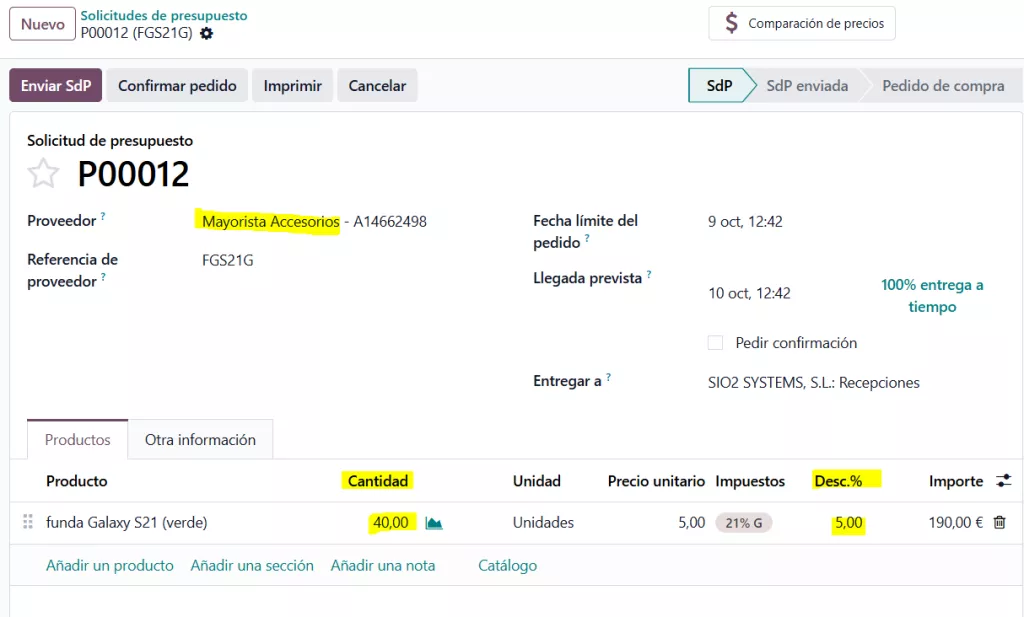Select the SdP enviada status stage
The width and height of the screenshot is (1024, 617).
[806, 86]
